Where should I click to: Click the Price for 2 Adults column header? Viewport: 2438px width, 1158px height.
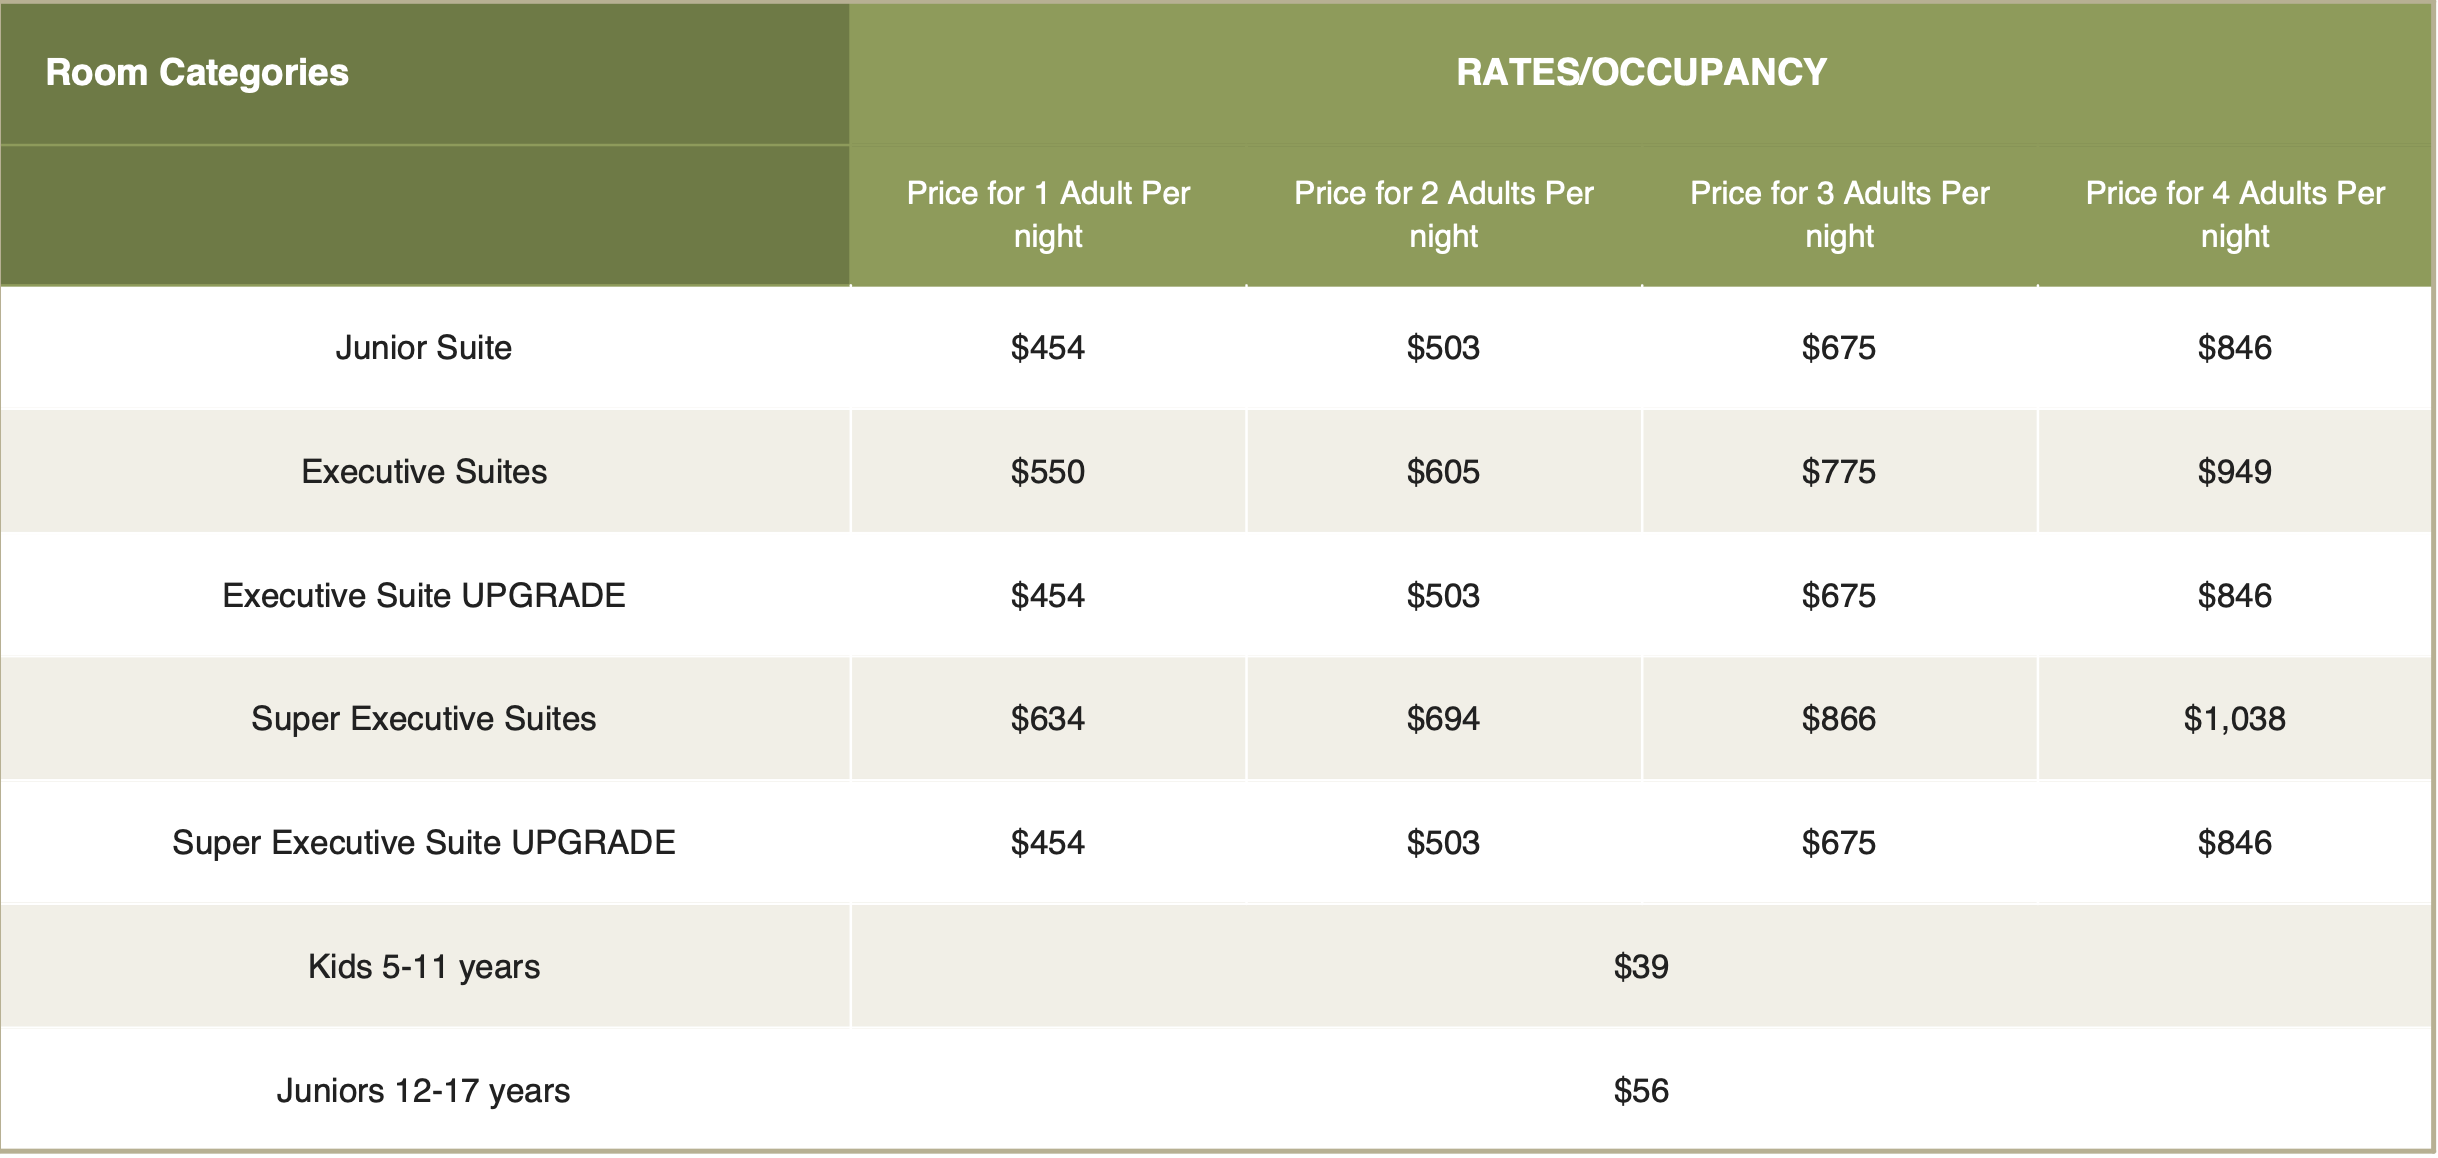(1443, 214)
